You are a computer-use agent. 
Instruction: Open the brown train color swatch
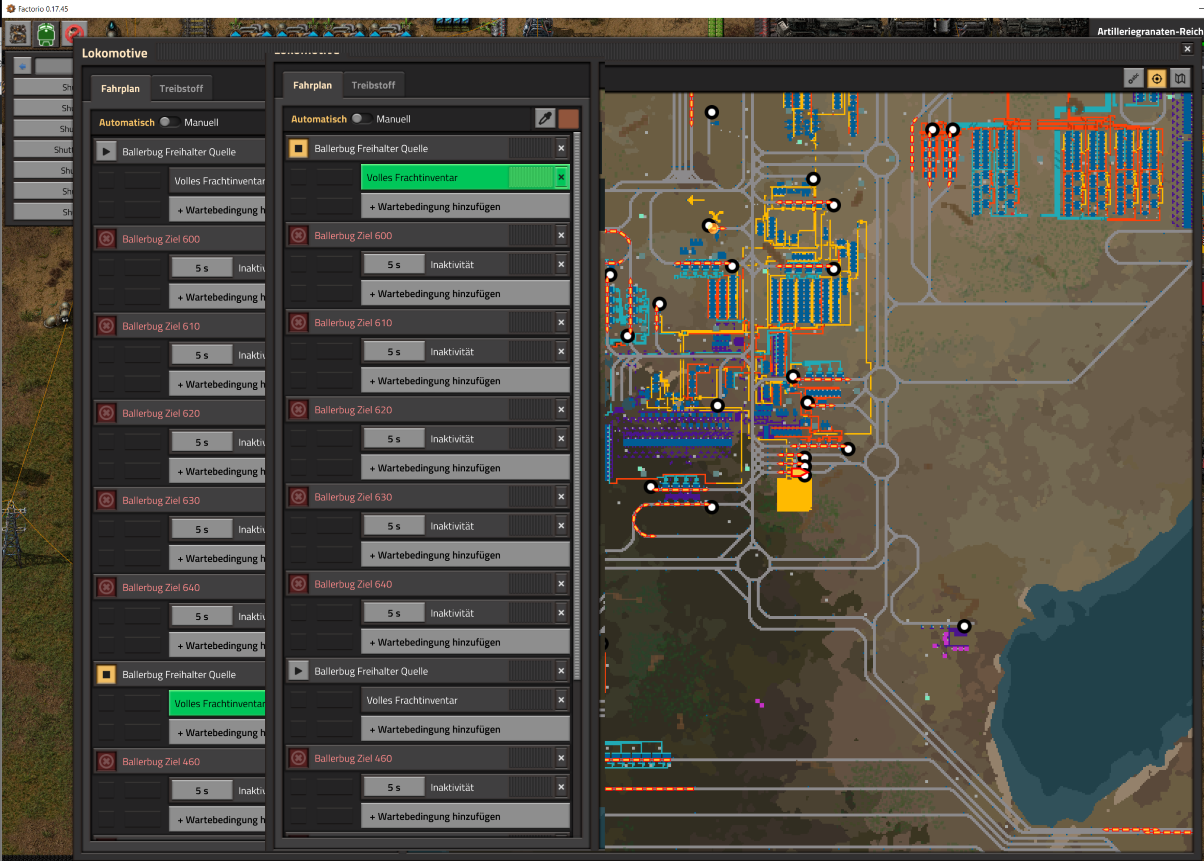569,118
